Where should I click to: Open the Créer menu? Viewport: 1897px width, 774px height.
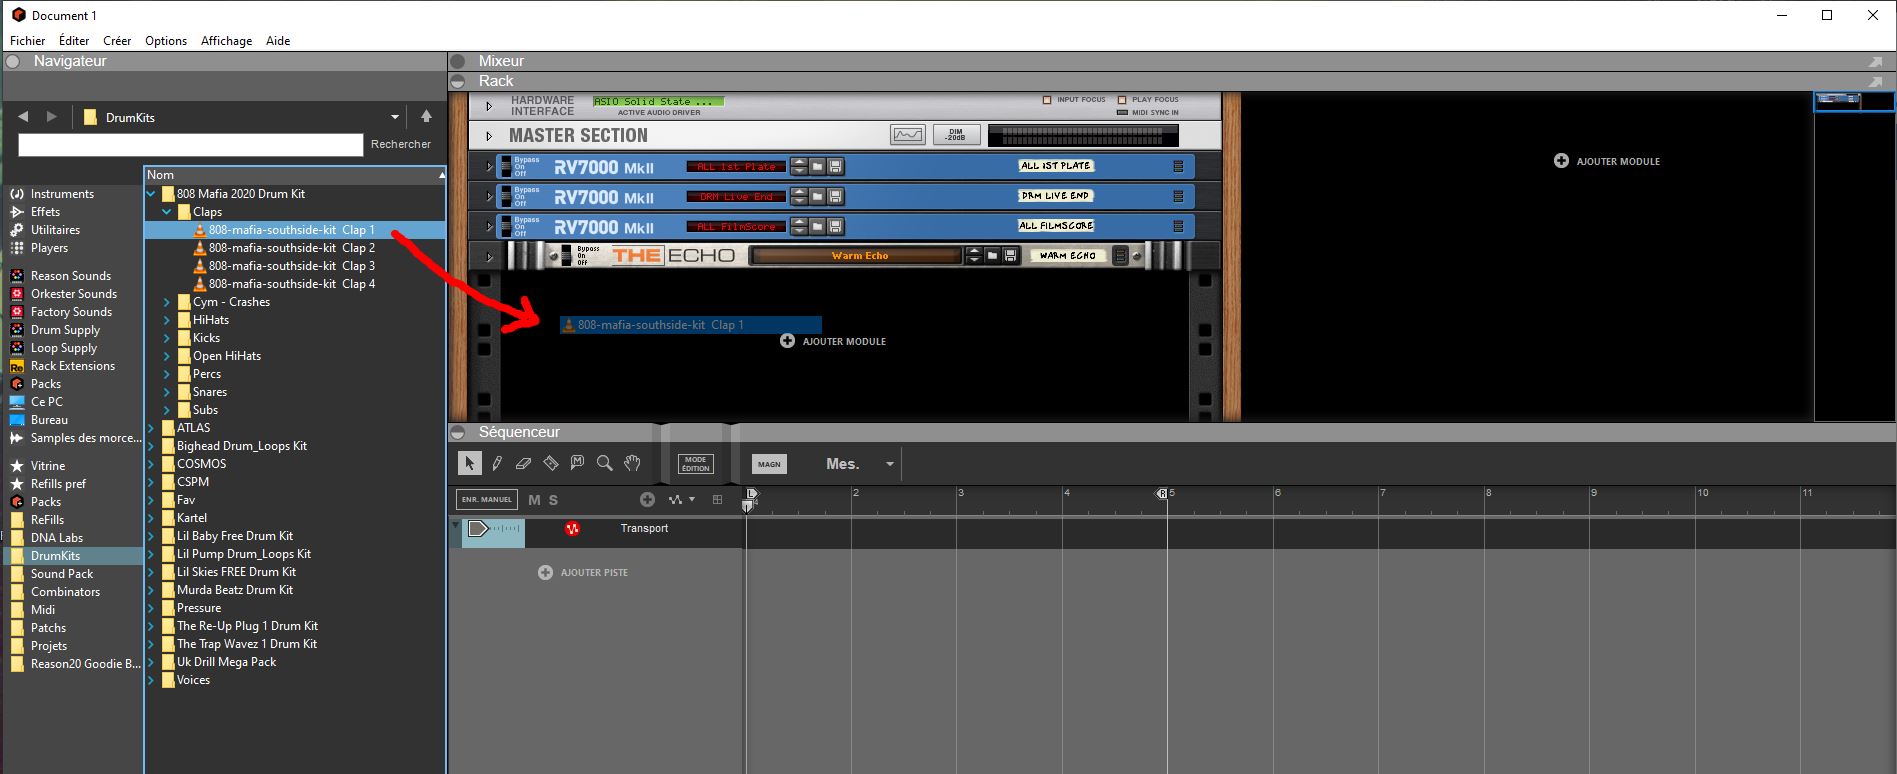coord(117,41)
